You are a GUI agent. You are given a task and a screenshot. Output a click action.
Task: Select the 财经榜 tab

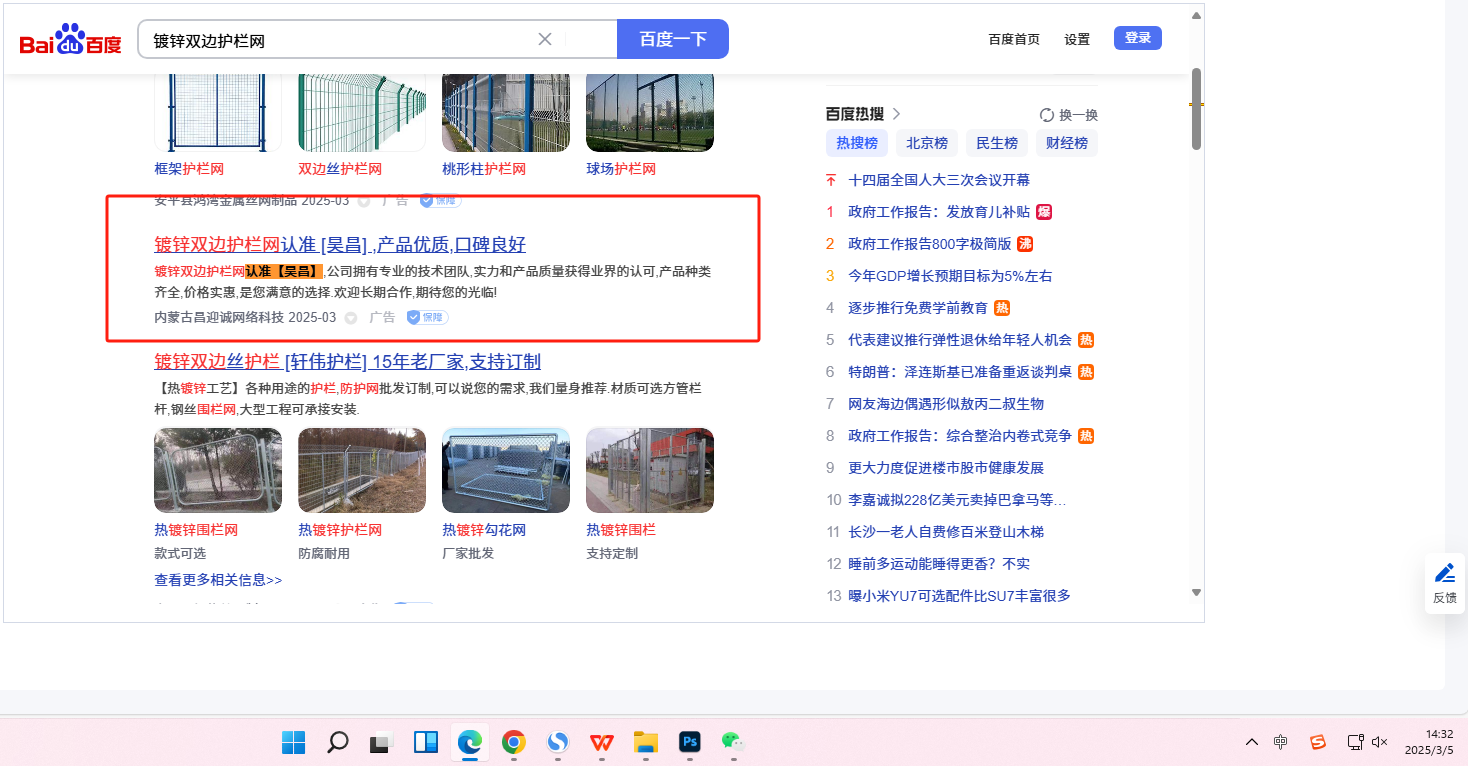pyautogui.click(x=1066, y=143)
